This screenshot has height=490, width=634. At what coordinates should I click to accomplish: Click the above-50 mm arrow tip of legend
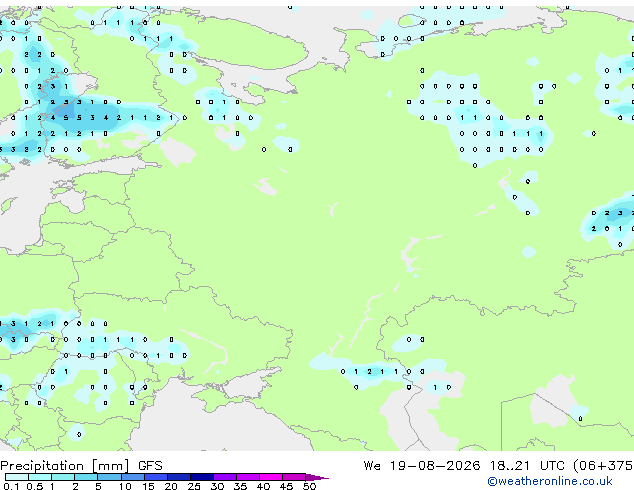(317, 477)
